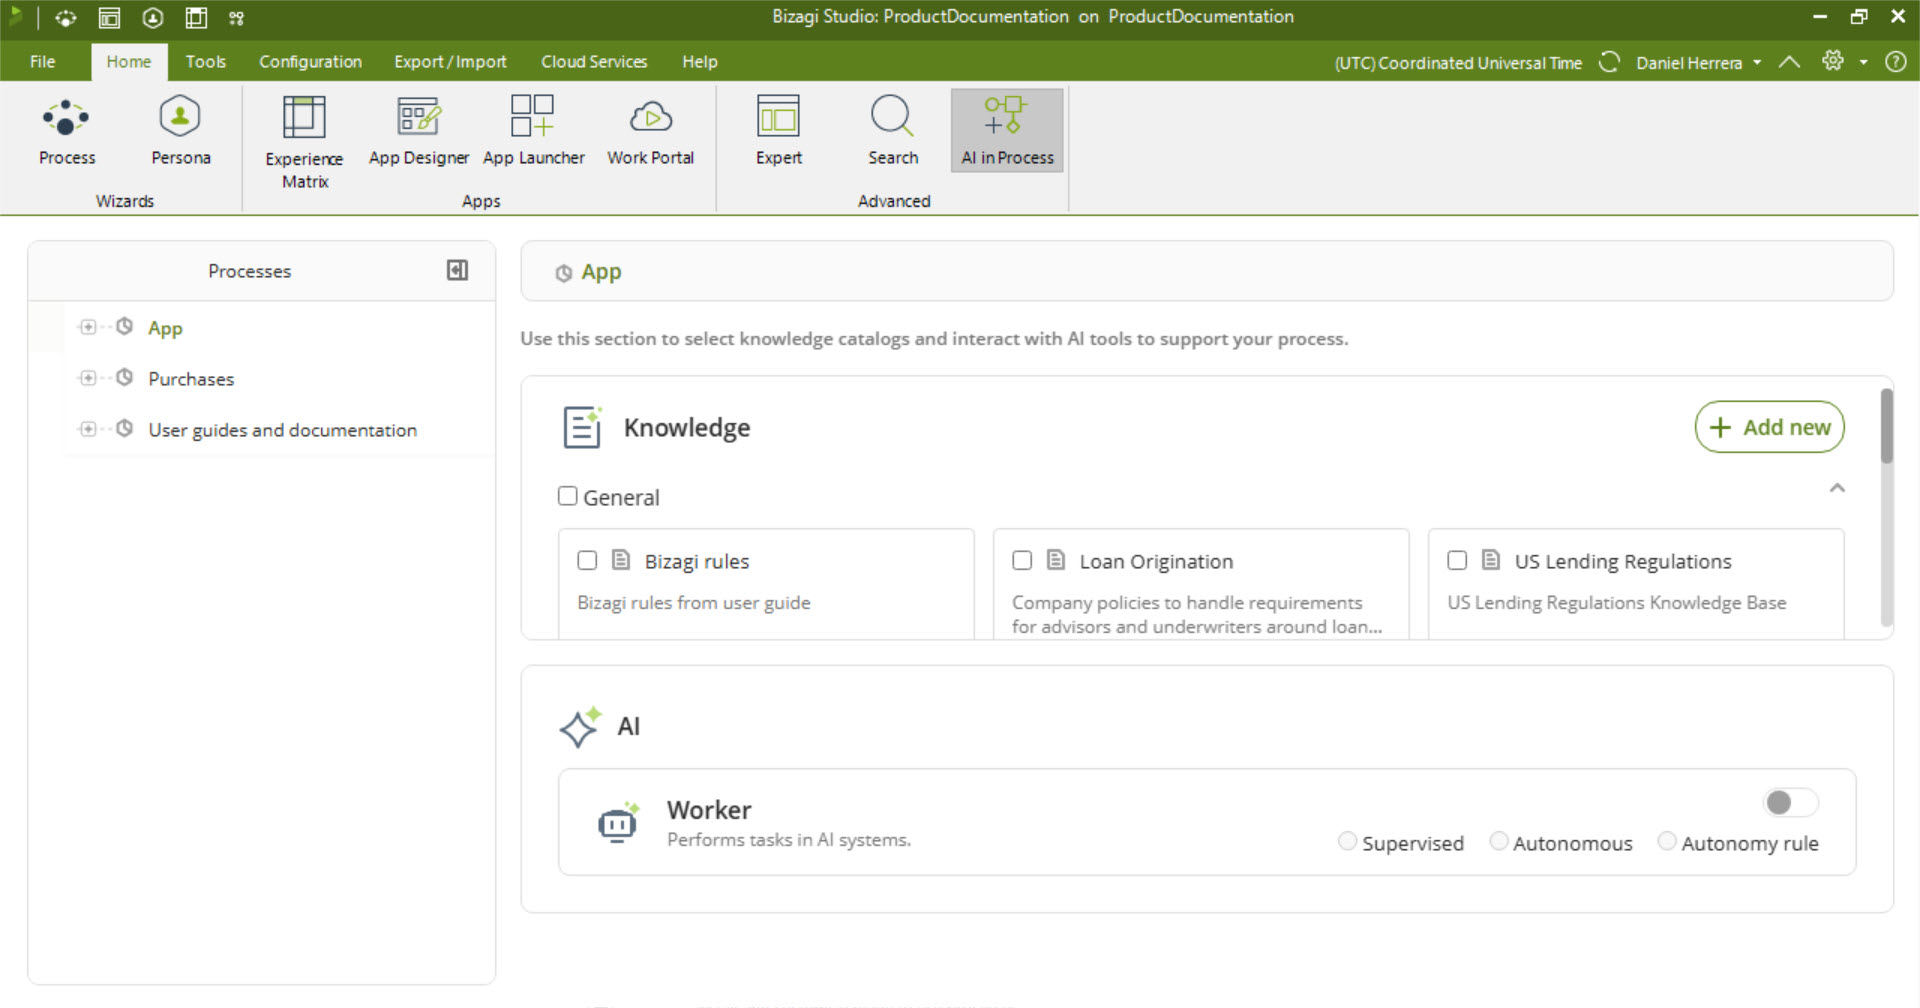Check the Bizagi rules knowledge box
1920x1008 pixels.
coord(587,560)
